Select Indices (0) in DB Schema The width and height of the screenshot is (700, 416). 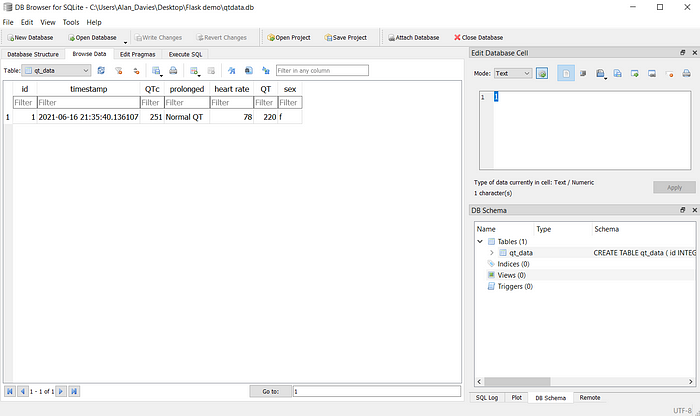(x=513, y=264)
